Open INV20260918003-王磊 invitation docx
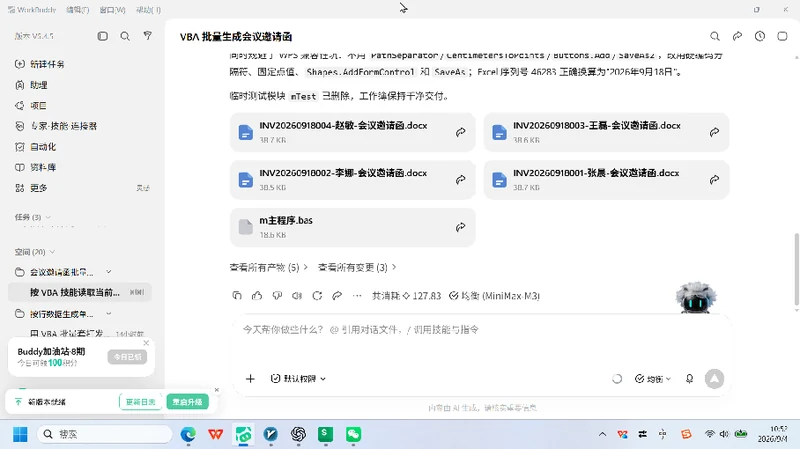 tap(606, 132)
